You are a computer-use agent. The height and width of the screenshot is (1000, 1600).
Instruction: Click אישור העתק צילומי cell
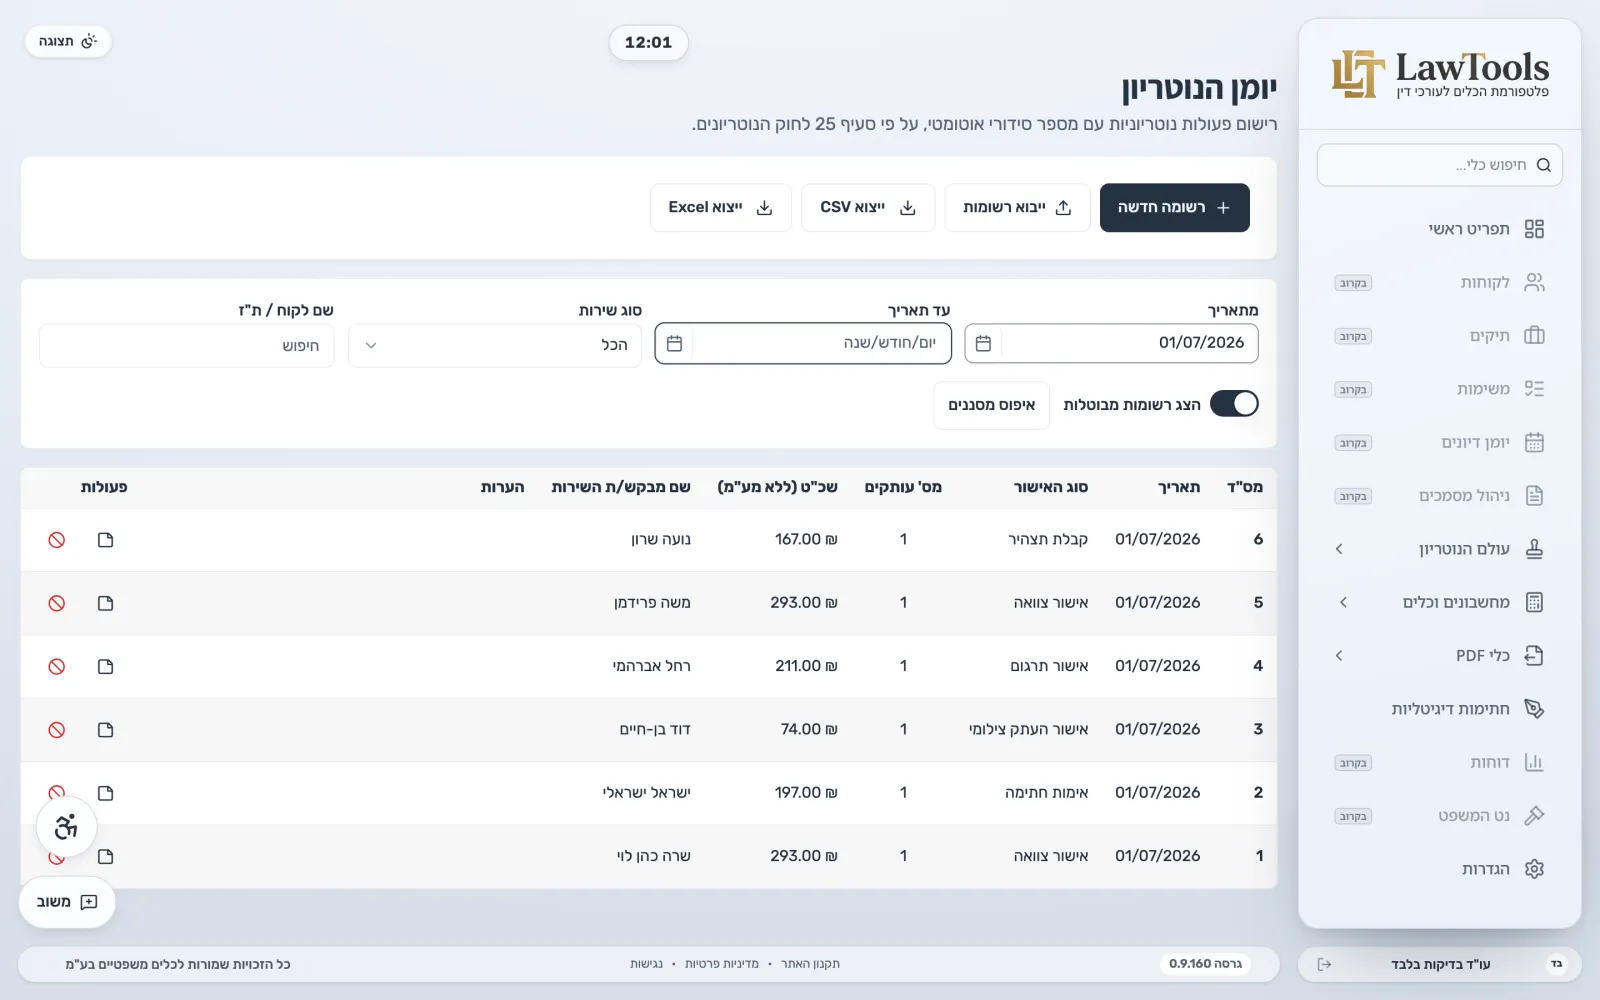click(1028, 729)
